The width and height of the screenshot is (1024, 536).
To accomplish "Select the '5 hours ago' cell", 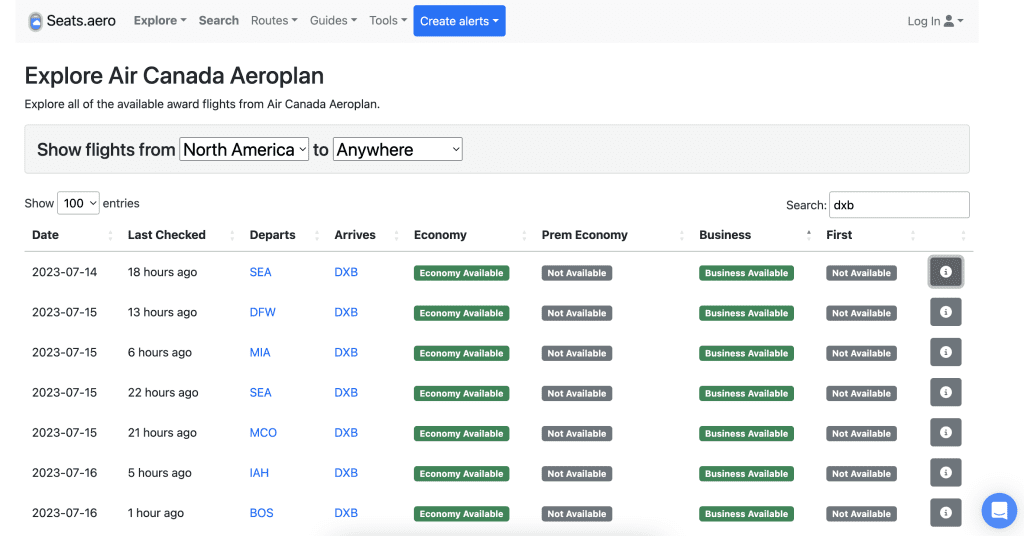I will [x=159, y=473].
